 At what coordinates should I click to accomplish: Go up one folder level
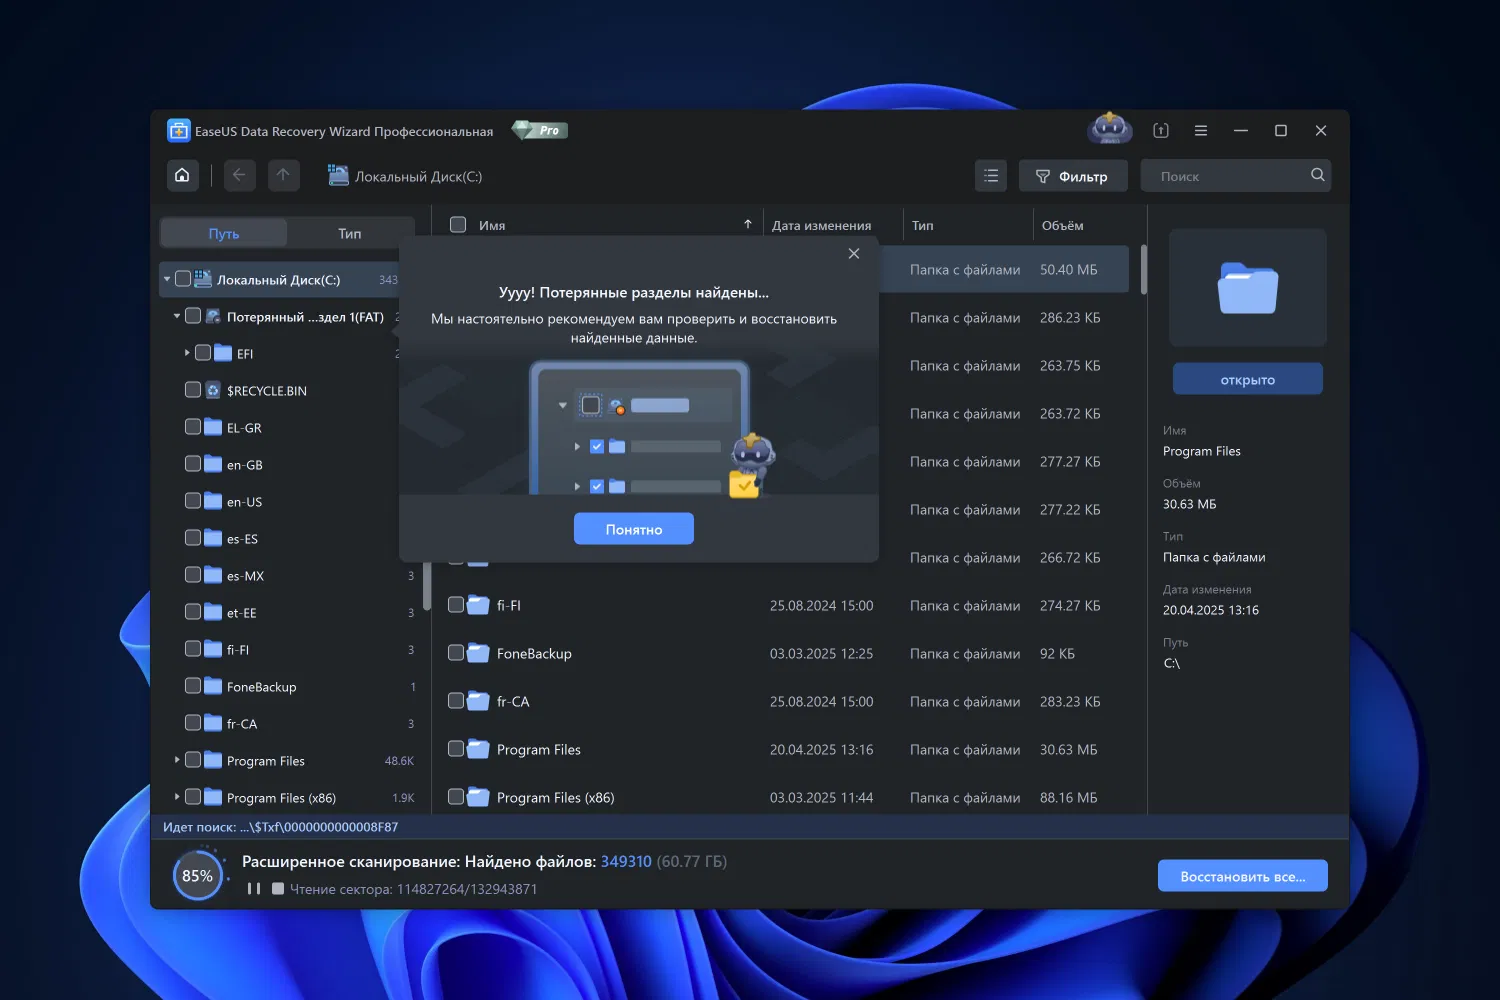283,176
